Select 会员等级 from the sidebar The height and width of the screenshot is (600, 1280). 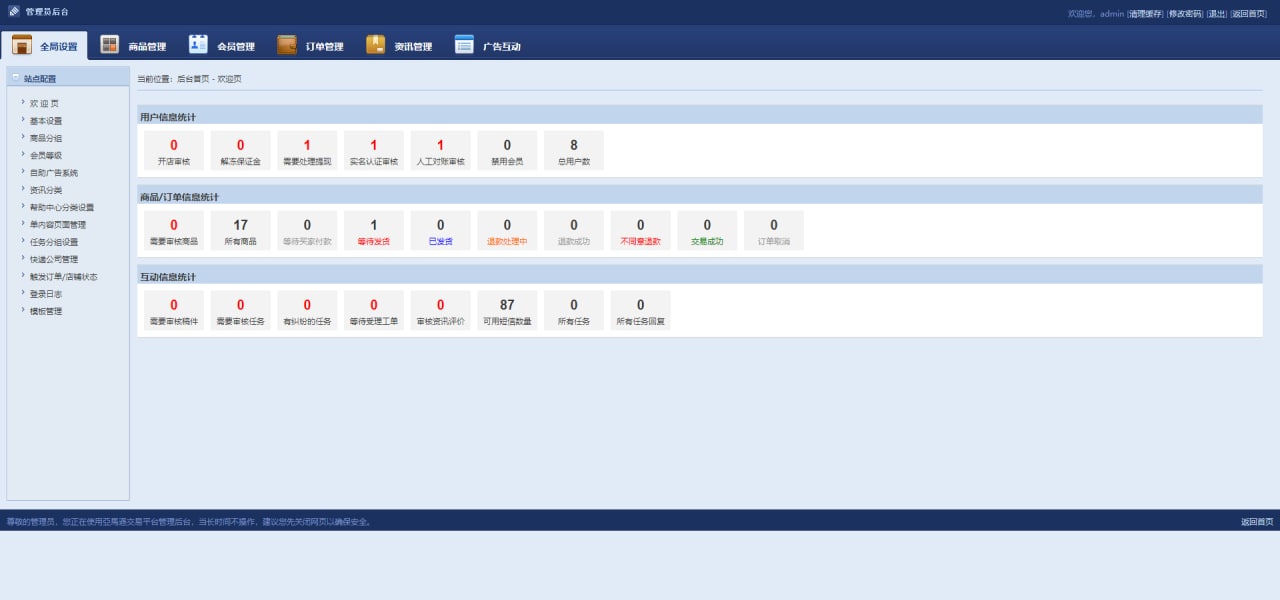(x=46, y=155)
